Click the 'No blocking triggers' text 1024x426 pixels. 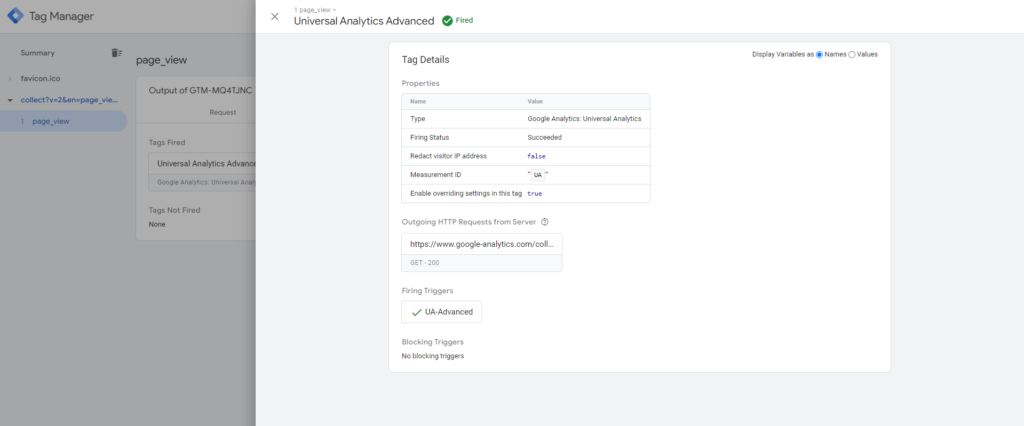point(433,356)
